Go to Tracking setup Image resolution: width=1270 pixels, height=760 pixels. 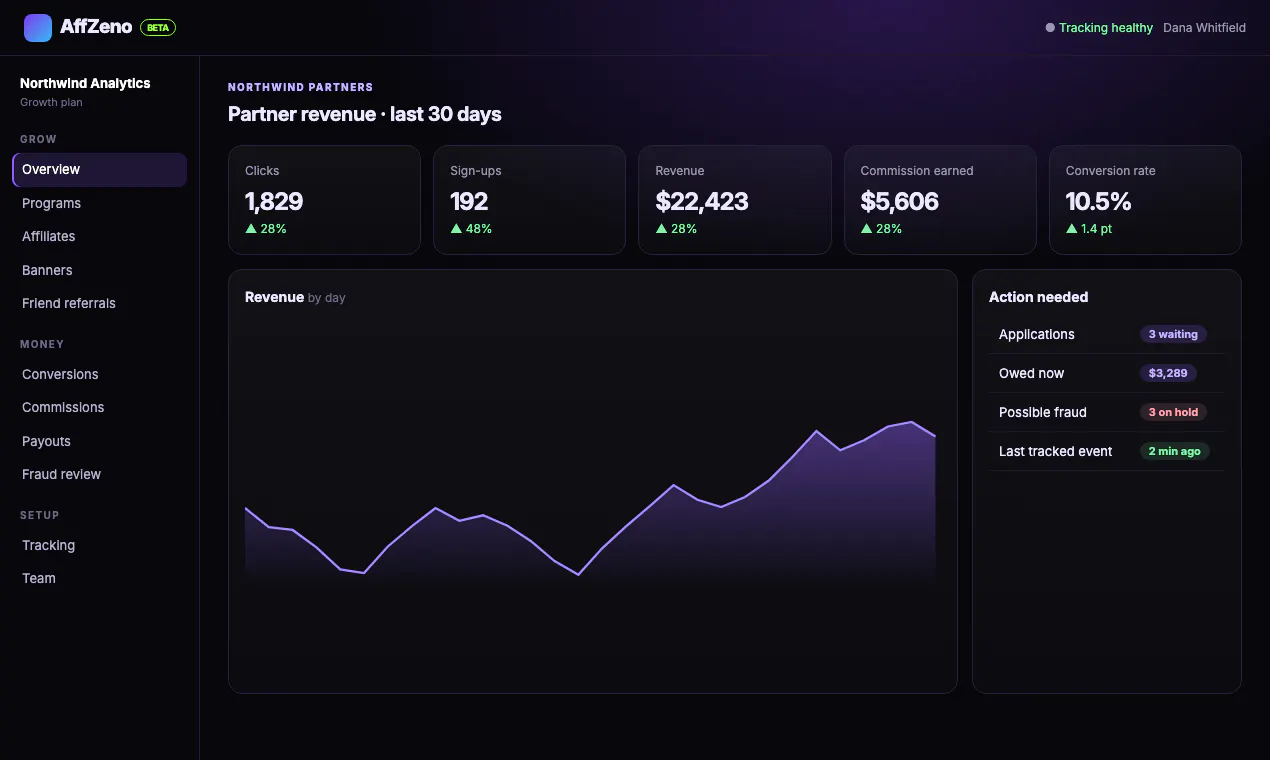[99, 545]
